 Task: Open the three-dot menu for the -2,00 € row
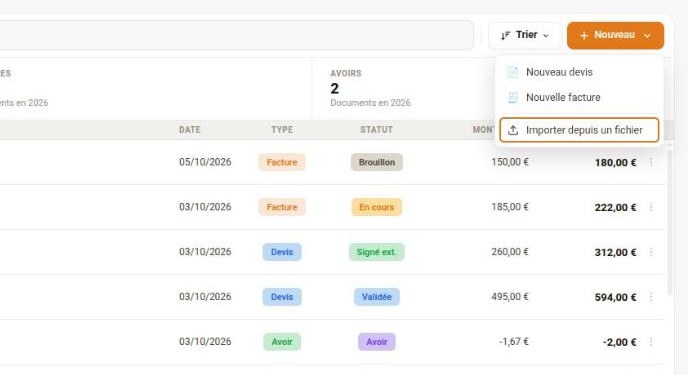click(651, 342)
